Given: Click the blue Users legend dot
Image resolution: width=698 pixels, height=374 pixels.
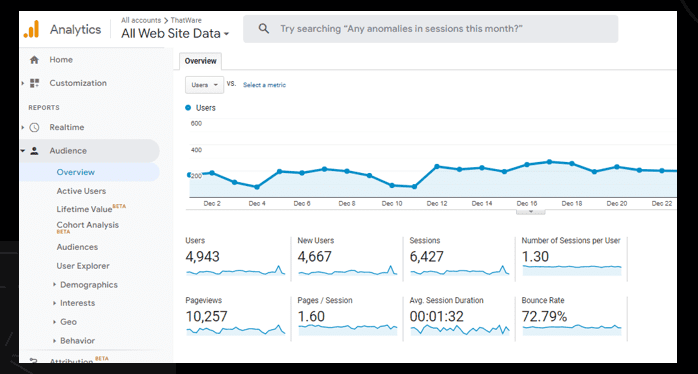Looking at the screenshot, I should (188, 108).
